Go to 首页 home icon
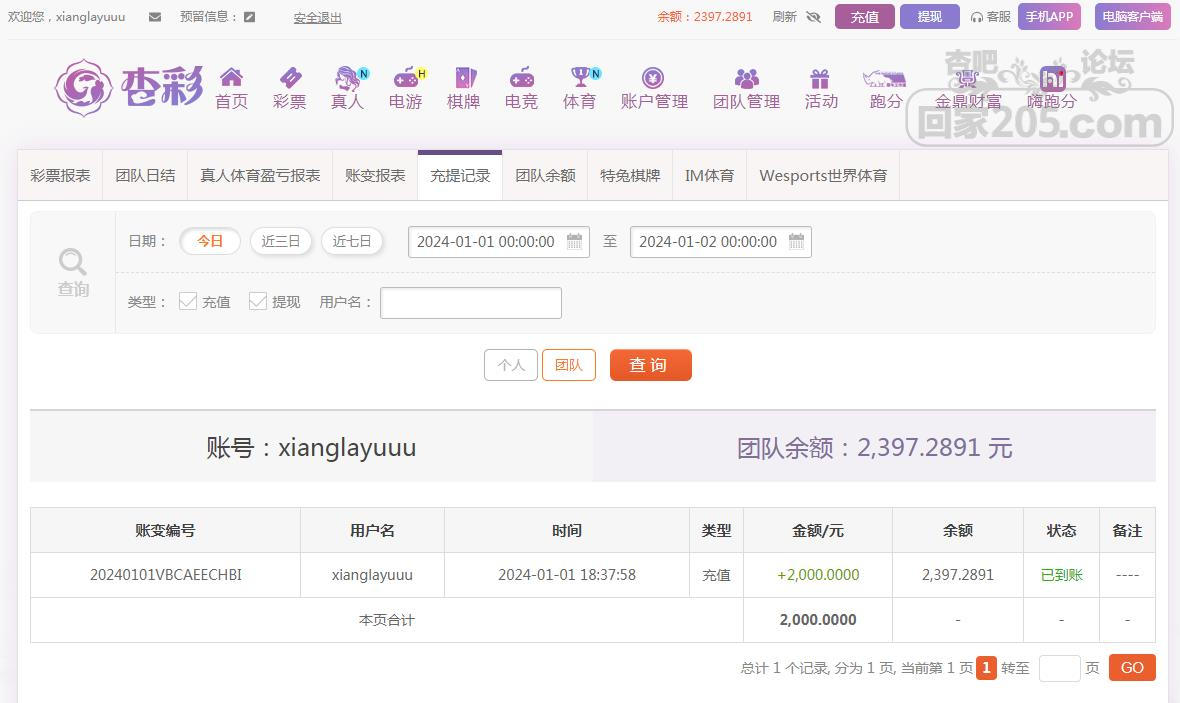The width and height of the screenshot is (1180, 703). 231,77
